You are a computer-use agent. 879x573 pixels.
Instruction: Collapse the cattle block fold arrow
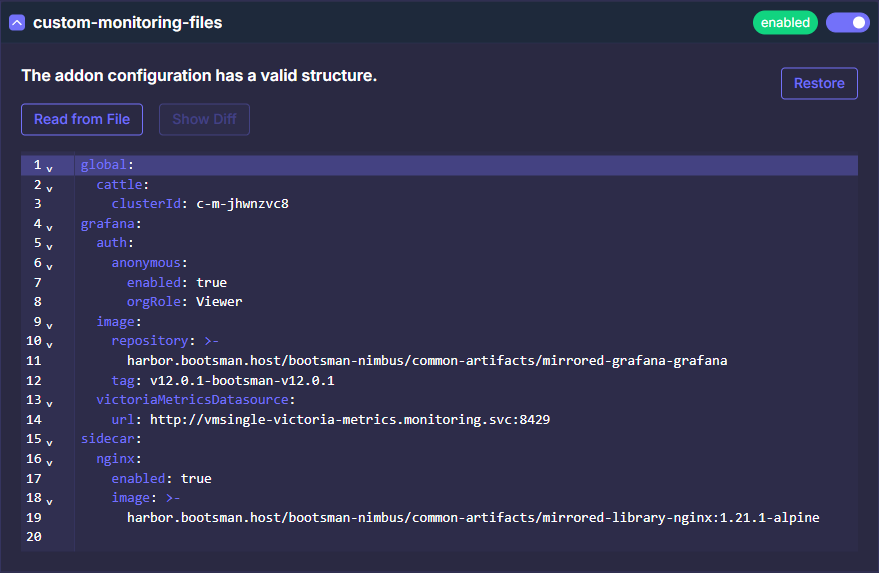(x=50, y=187)
